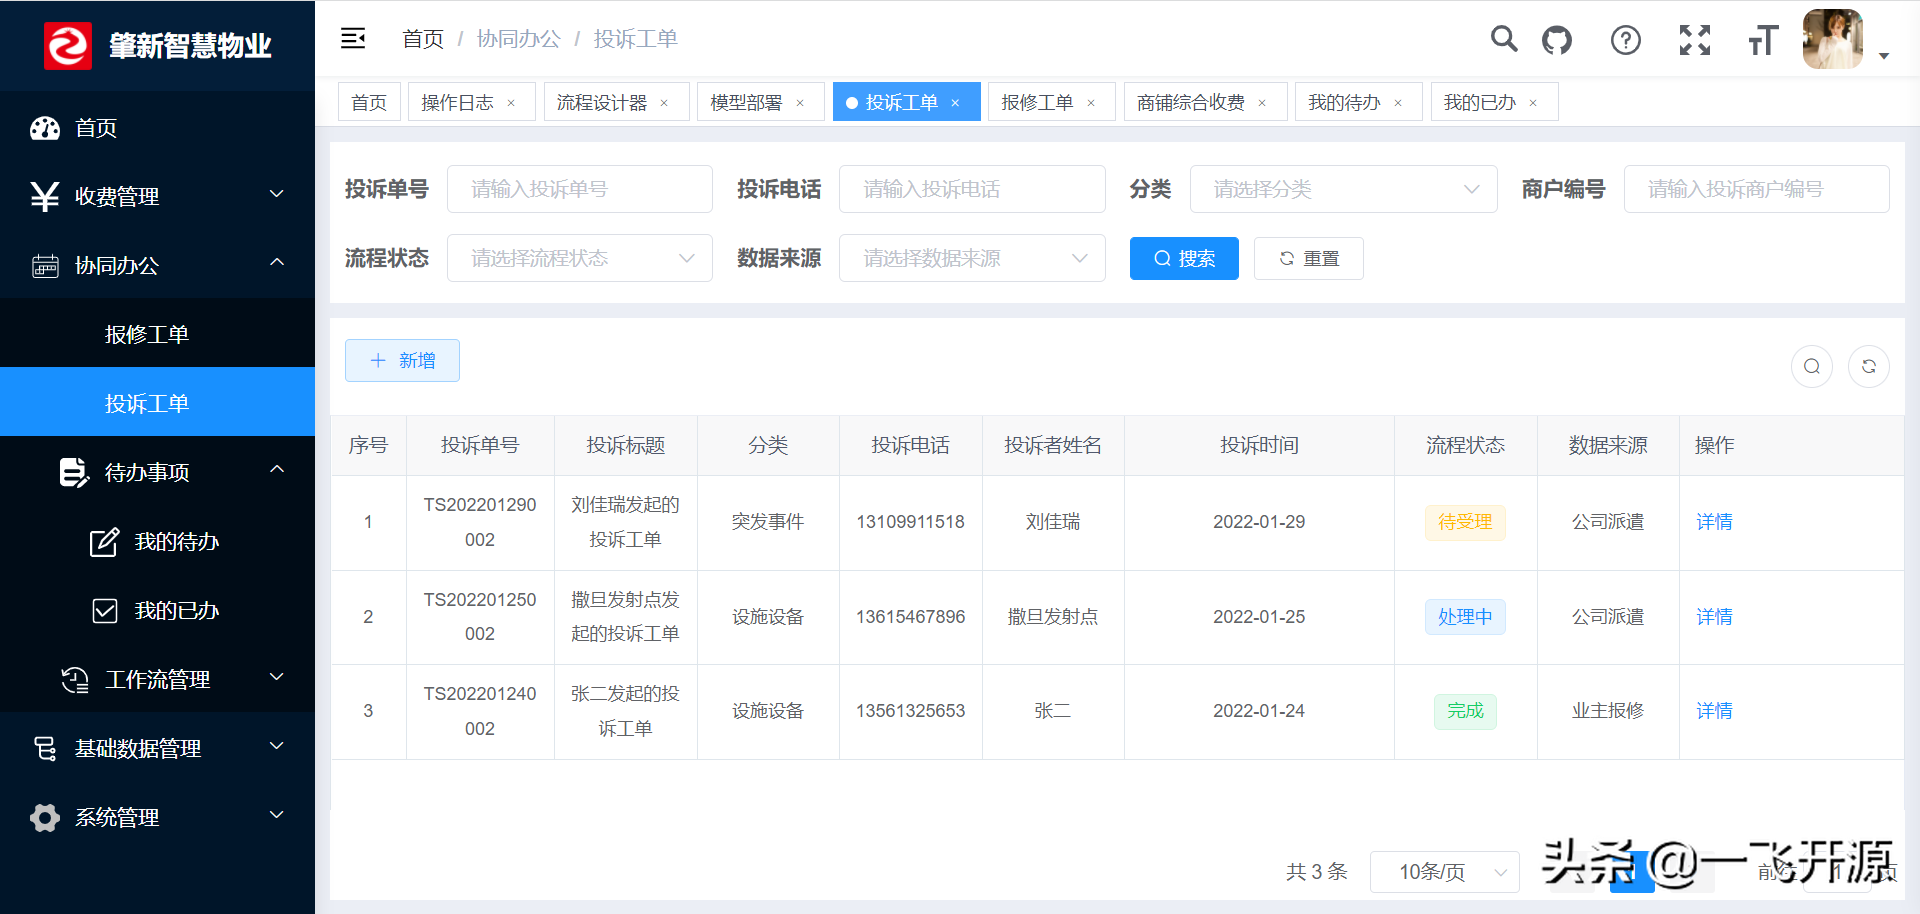
Task: Click the 肇新智慧物业 logo
Action: (x=158, y=45)
